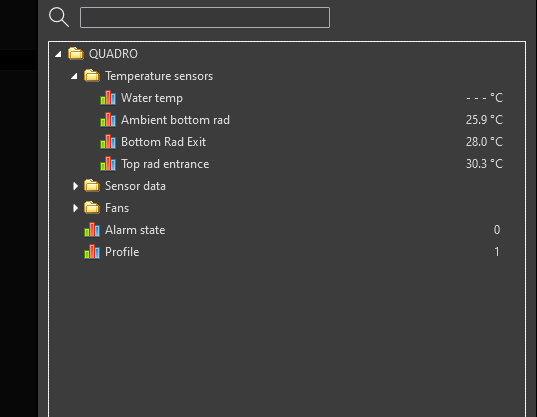Screen dimensions: 537x417
Task: Click the 28.0 °C value
Action: tap(484, 142)
